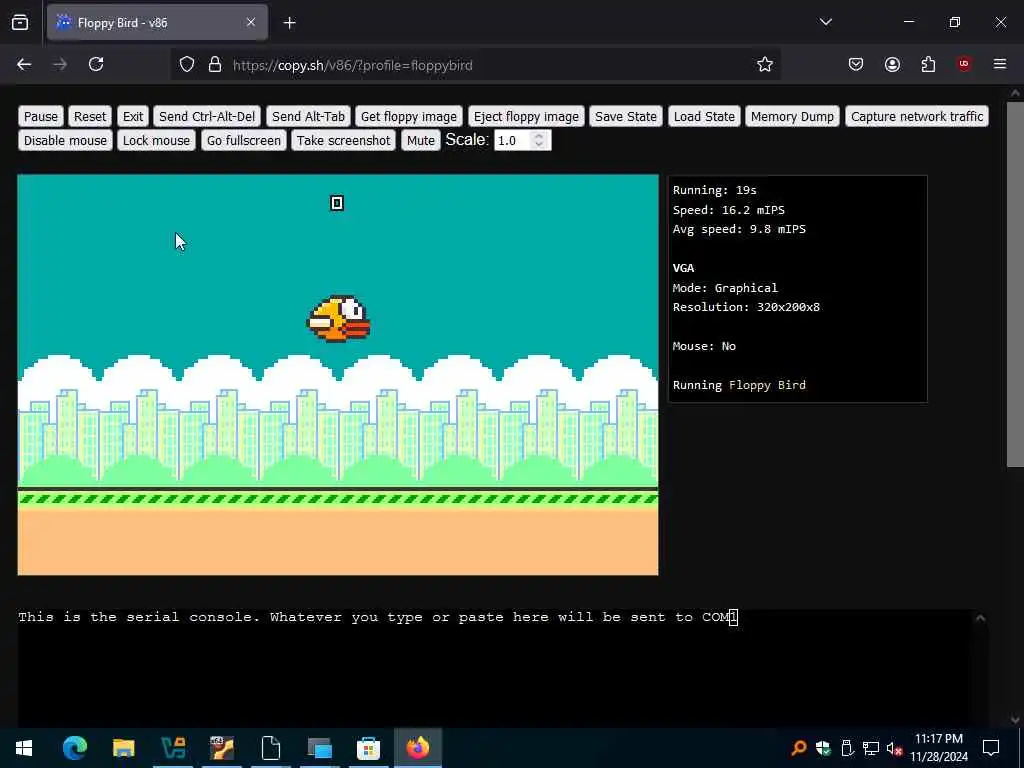Open Firefox View recent browsing icon
Screen dimensions: 1024x768
(20, 22)
